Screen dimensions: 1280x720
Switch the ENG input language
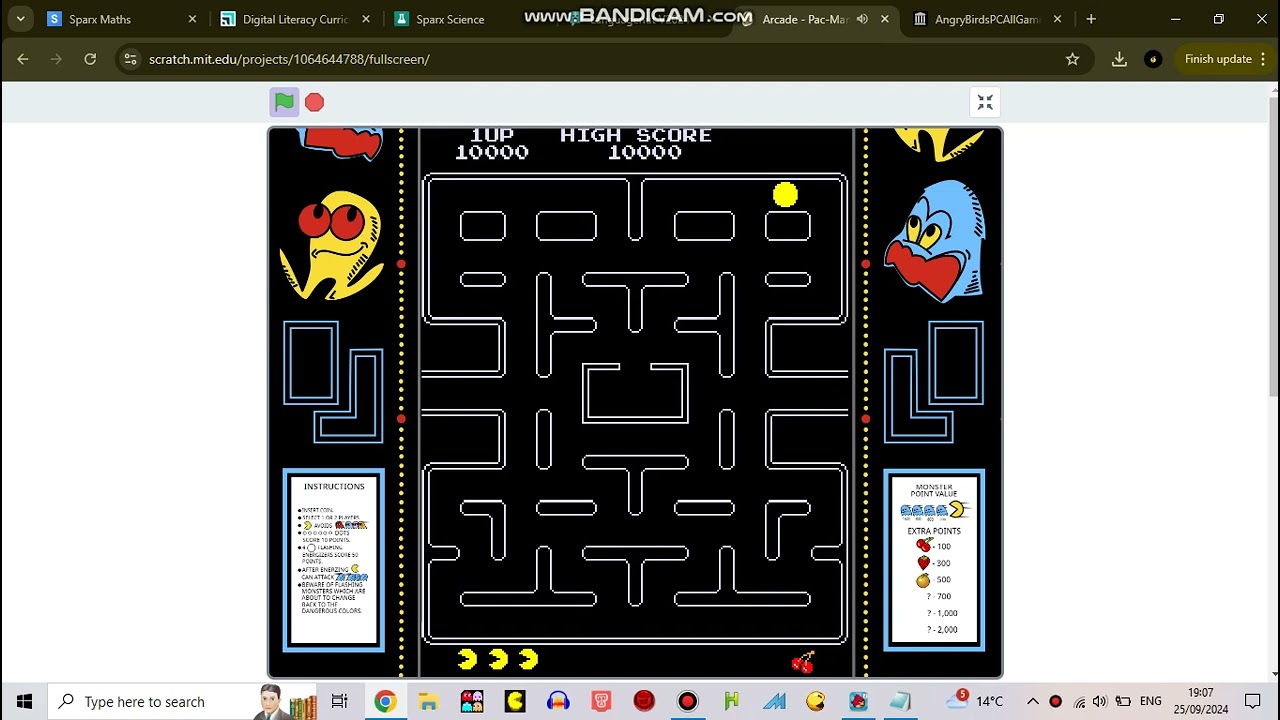1151,701
